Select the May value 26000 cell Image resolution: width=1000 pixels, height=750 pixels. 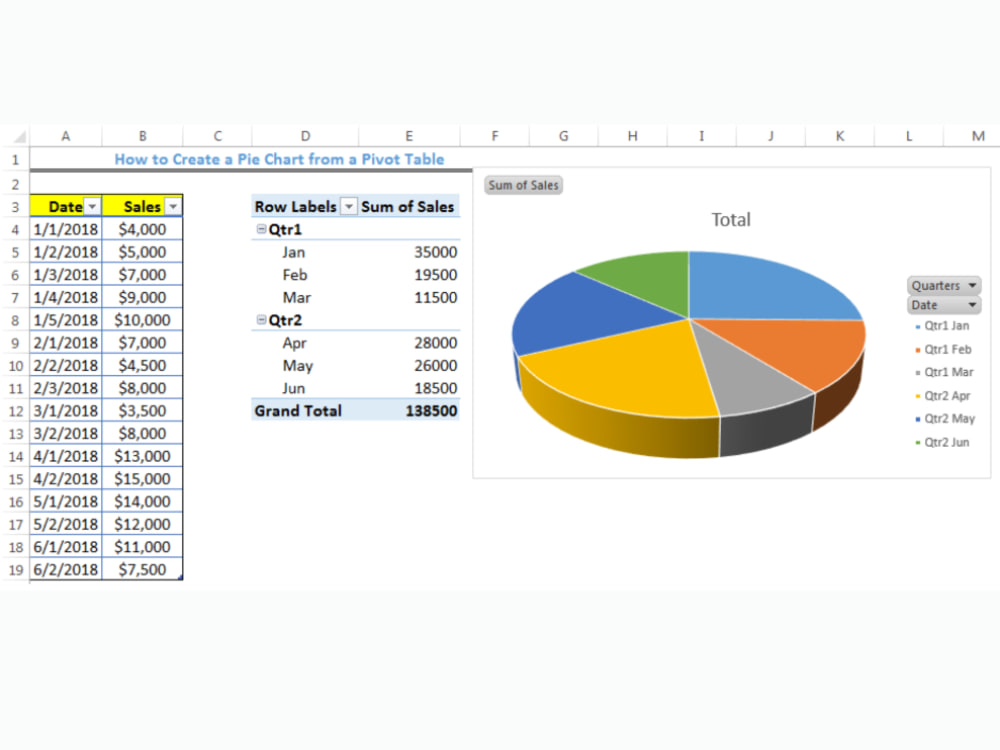[x=409, y=365]
